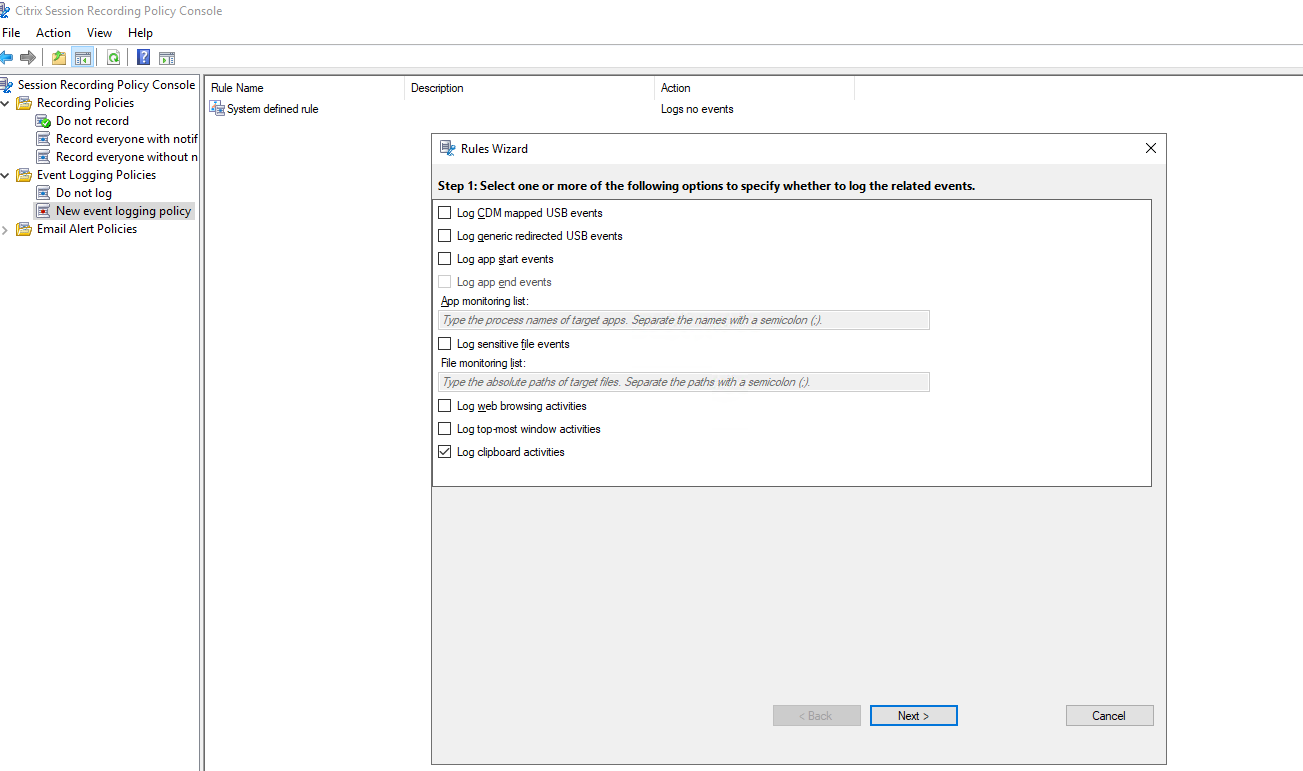Click the Up One Level folder icon
The image size is (1303, 771).
(59, 57)
